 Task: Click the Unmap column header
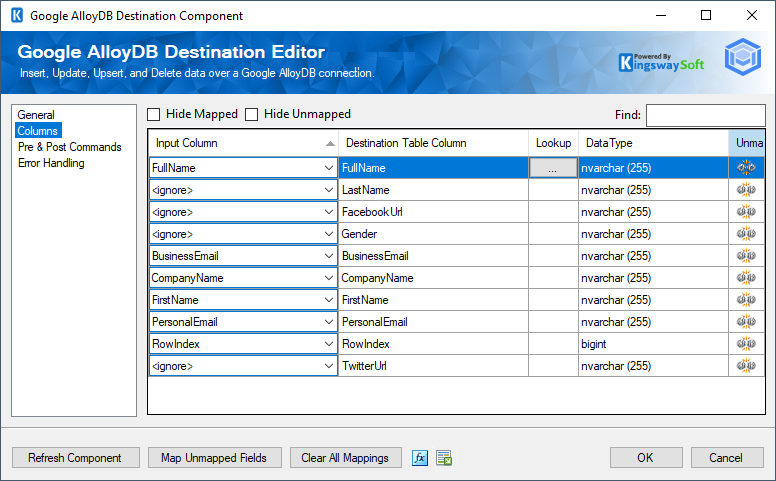point(746,143)
